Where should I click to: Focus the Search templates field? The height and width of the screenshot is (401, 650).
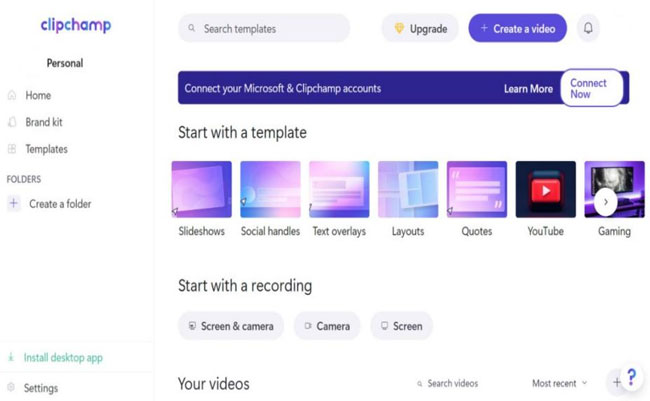264,28
